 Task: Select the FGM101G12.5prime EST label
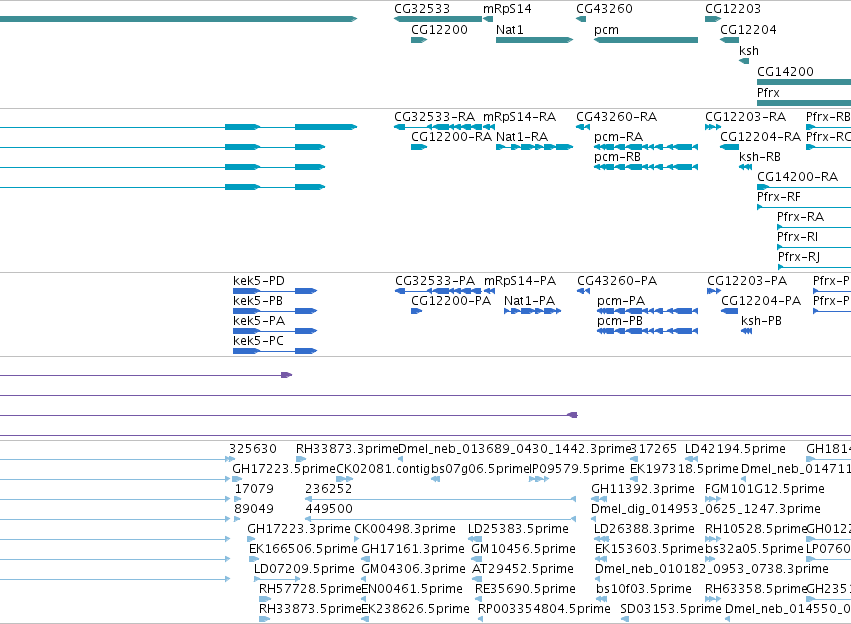coord(765,489)
